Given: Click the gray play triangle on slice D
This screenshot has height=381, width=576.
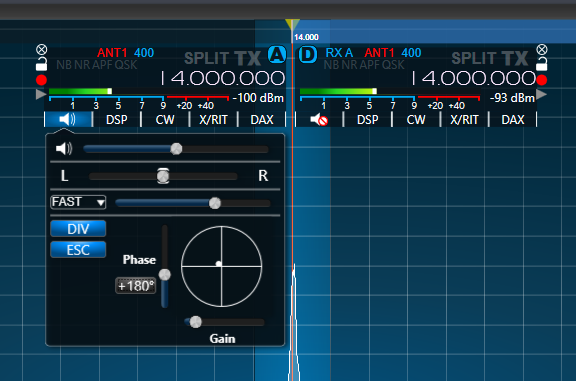Looking at the screenshot, I should tap(541, 94).
